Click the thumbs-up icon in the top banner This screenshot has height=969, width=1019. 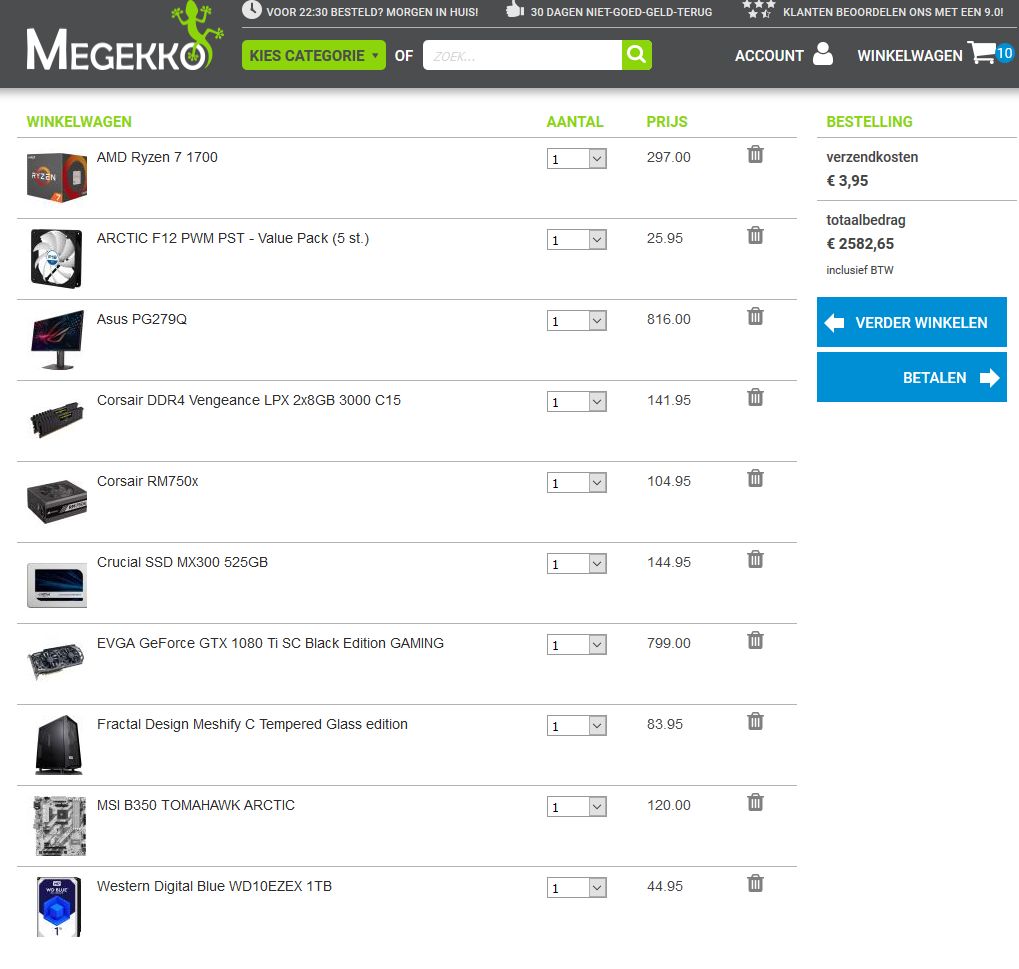(x=515, y=9)
